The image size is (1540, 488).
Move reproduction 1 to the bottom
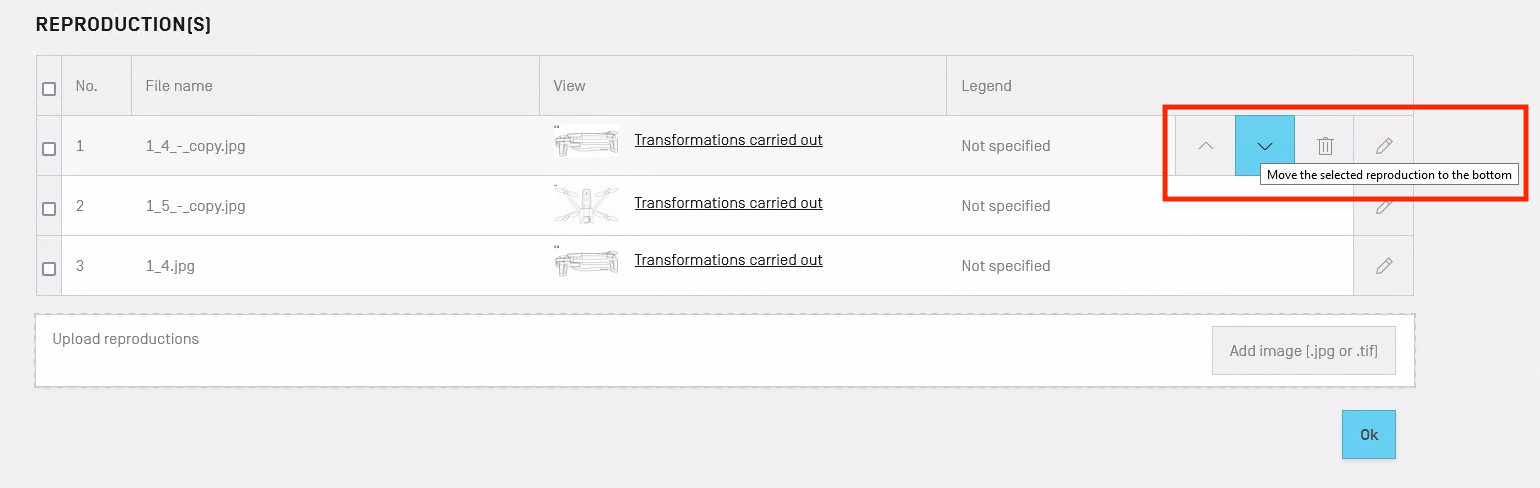click(1264, 146)
